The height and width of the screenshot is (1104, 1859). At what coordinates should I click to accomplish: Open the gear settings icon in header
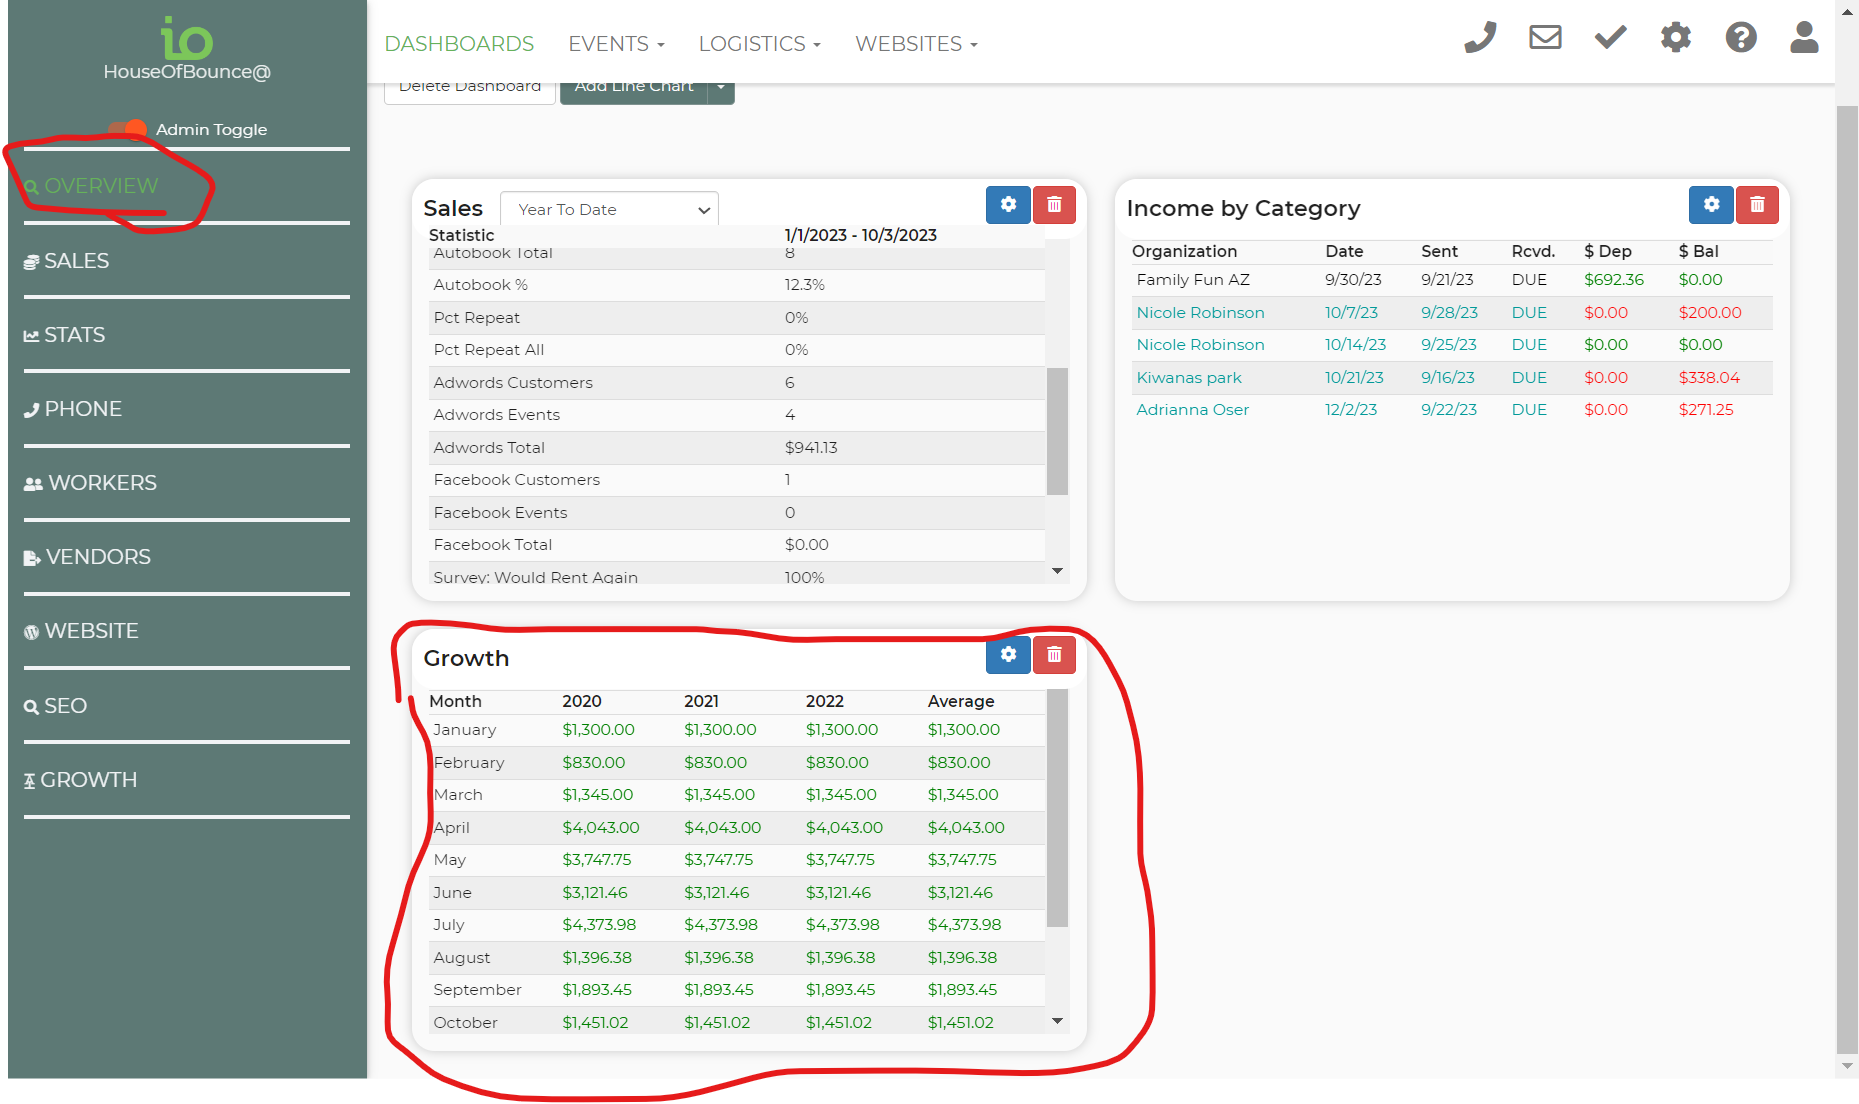point(1675,38)
